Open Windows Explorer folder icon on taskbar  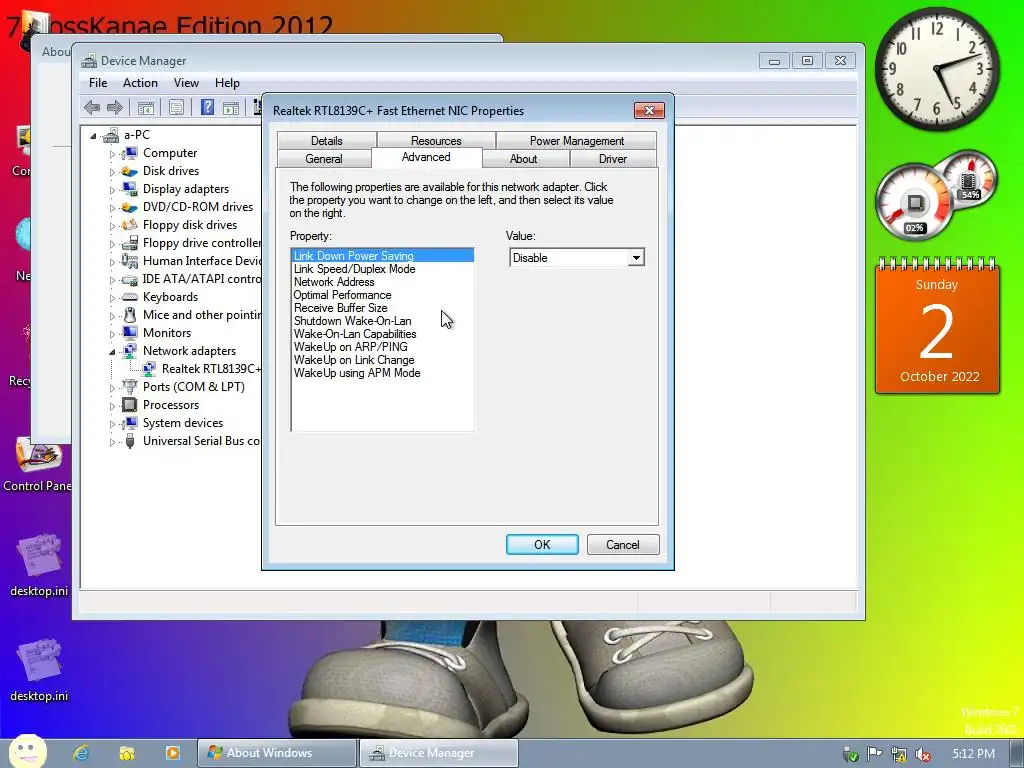coord(127,753)
